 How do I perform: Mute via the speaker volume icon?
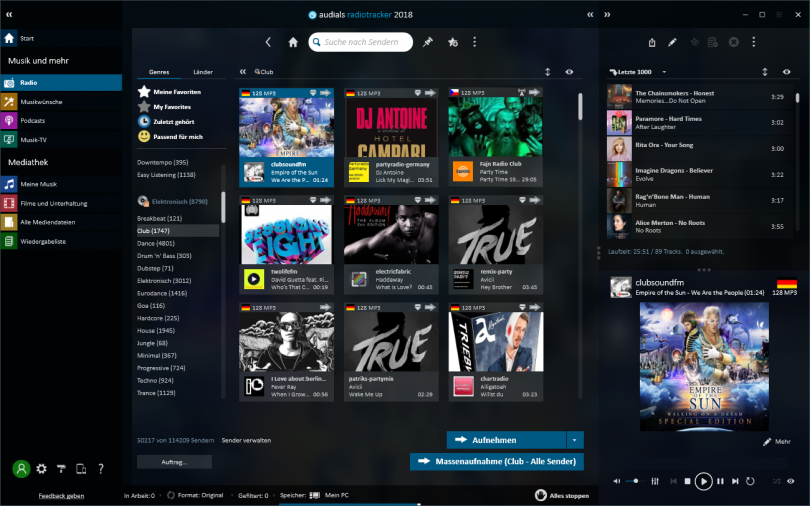(617, 481)
